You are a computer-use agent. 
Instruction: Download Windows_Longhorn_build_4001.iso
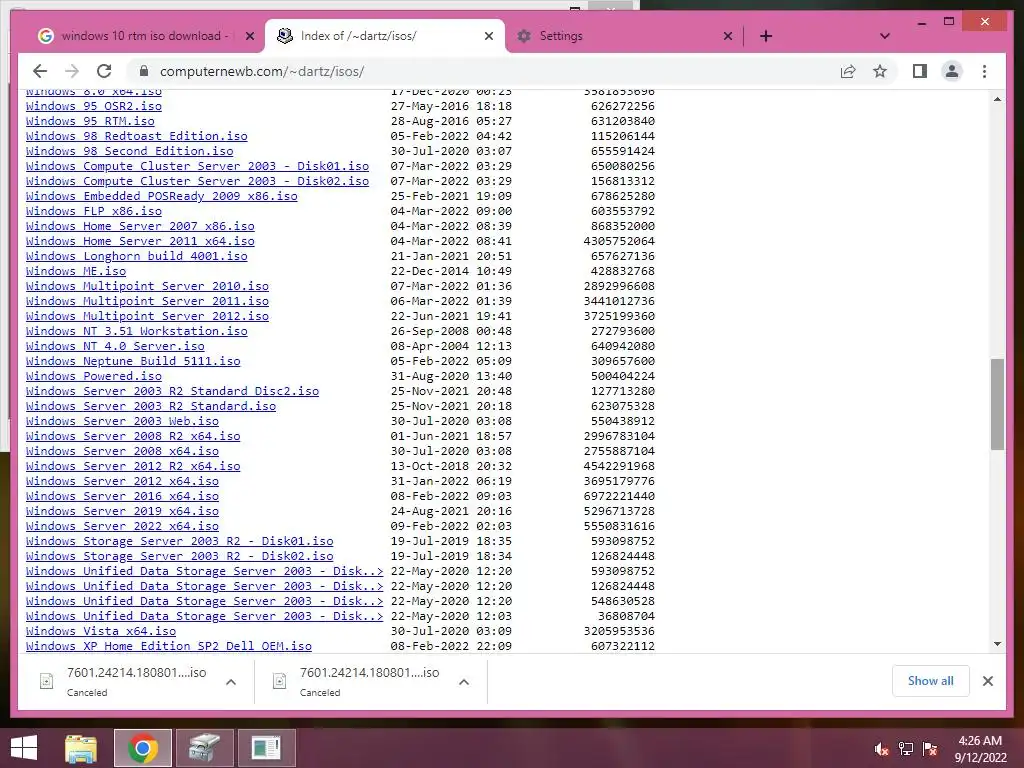tap(136, 256)
